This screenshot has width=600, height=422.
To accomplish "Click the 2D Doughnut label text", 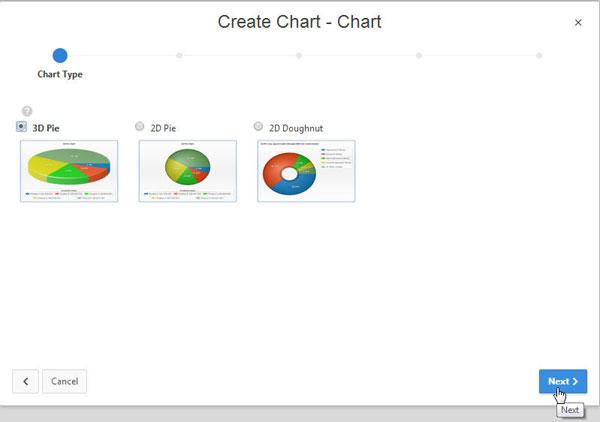I will 296,128.
